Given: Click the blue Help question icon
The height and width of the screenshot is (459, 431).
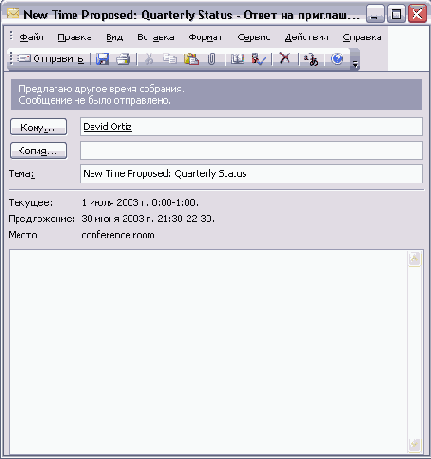Looking at the screenshot, I should [x=337, y=59].
